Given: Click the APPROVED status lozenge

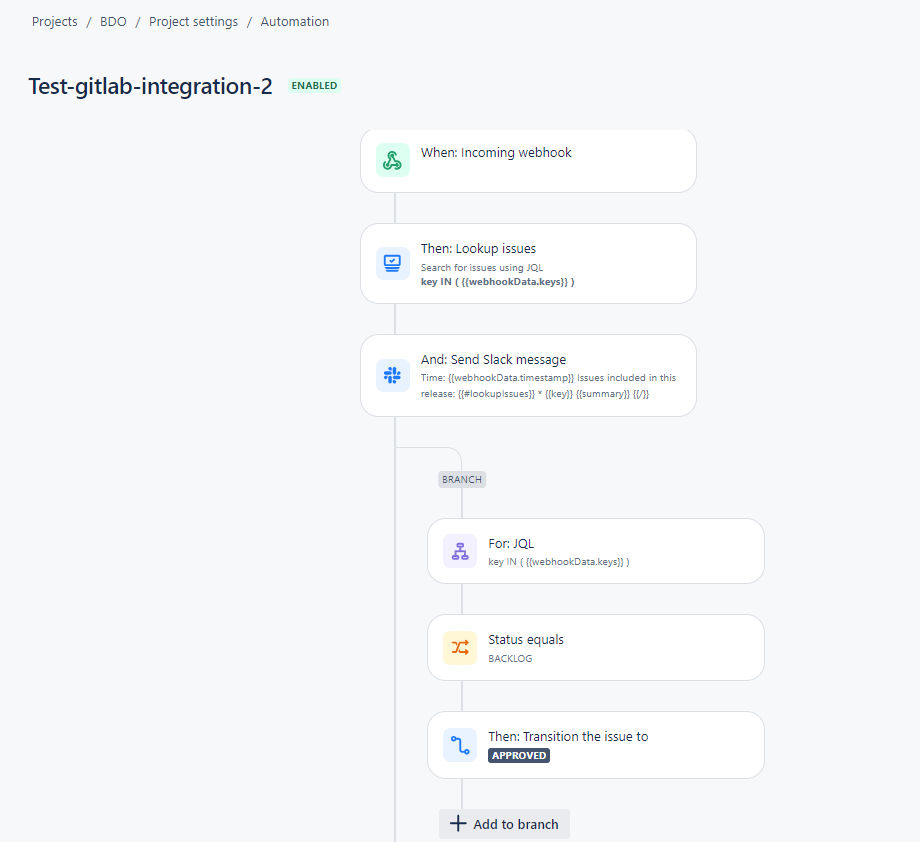Looking at the screenshot, I should (518, 756).
